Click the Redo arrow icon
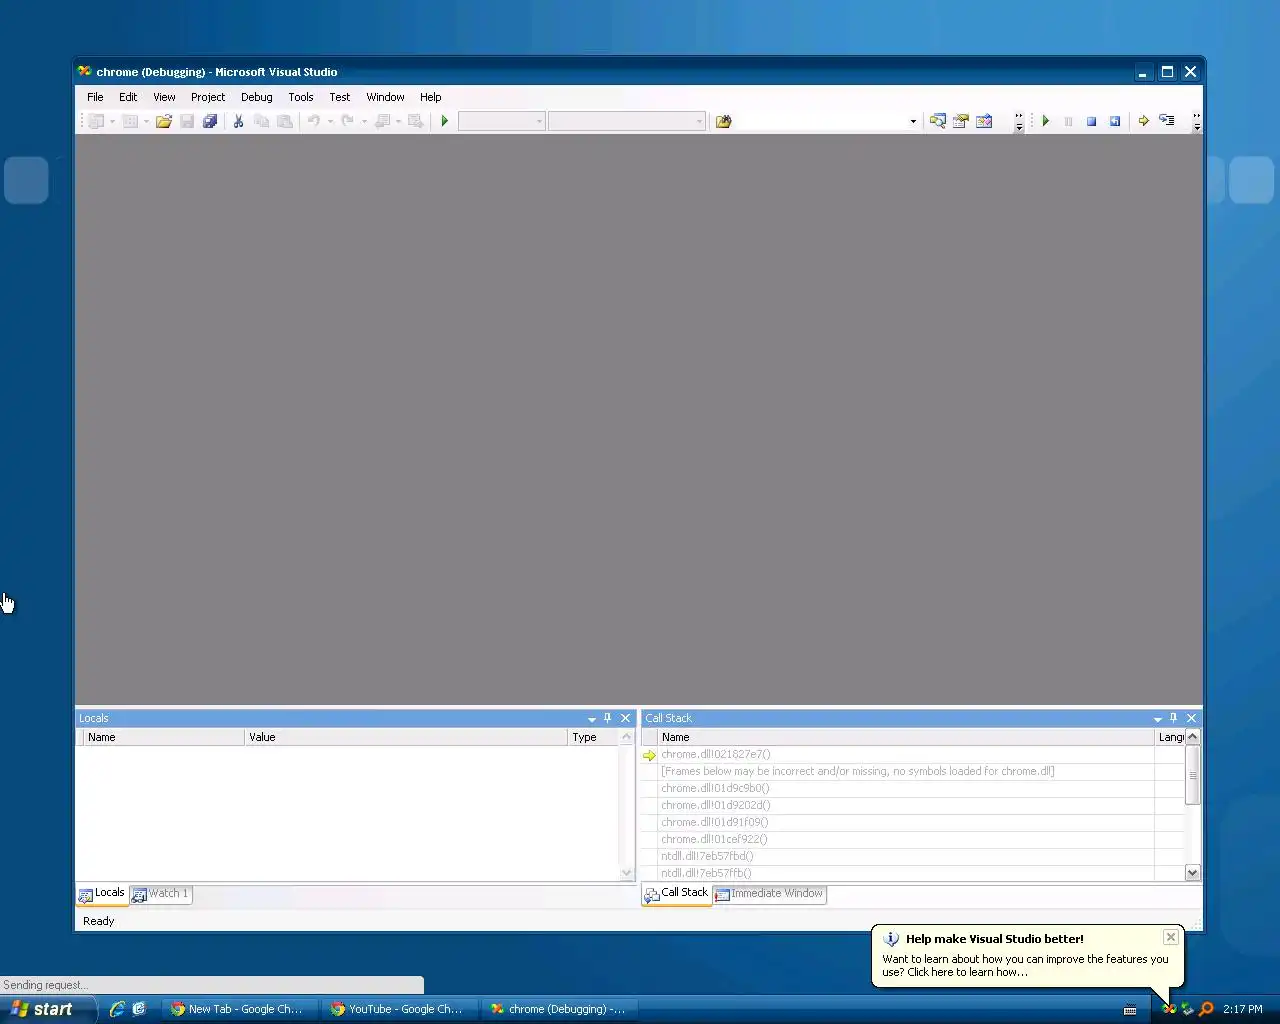Image resolution: width=1280 pixels, height=1024 pixels. click(347, 121)
